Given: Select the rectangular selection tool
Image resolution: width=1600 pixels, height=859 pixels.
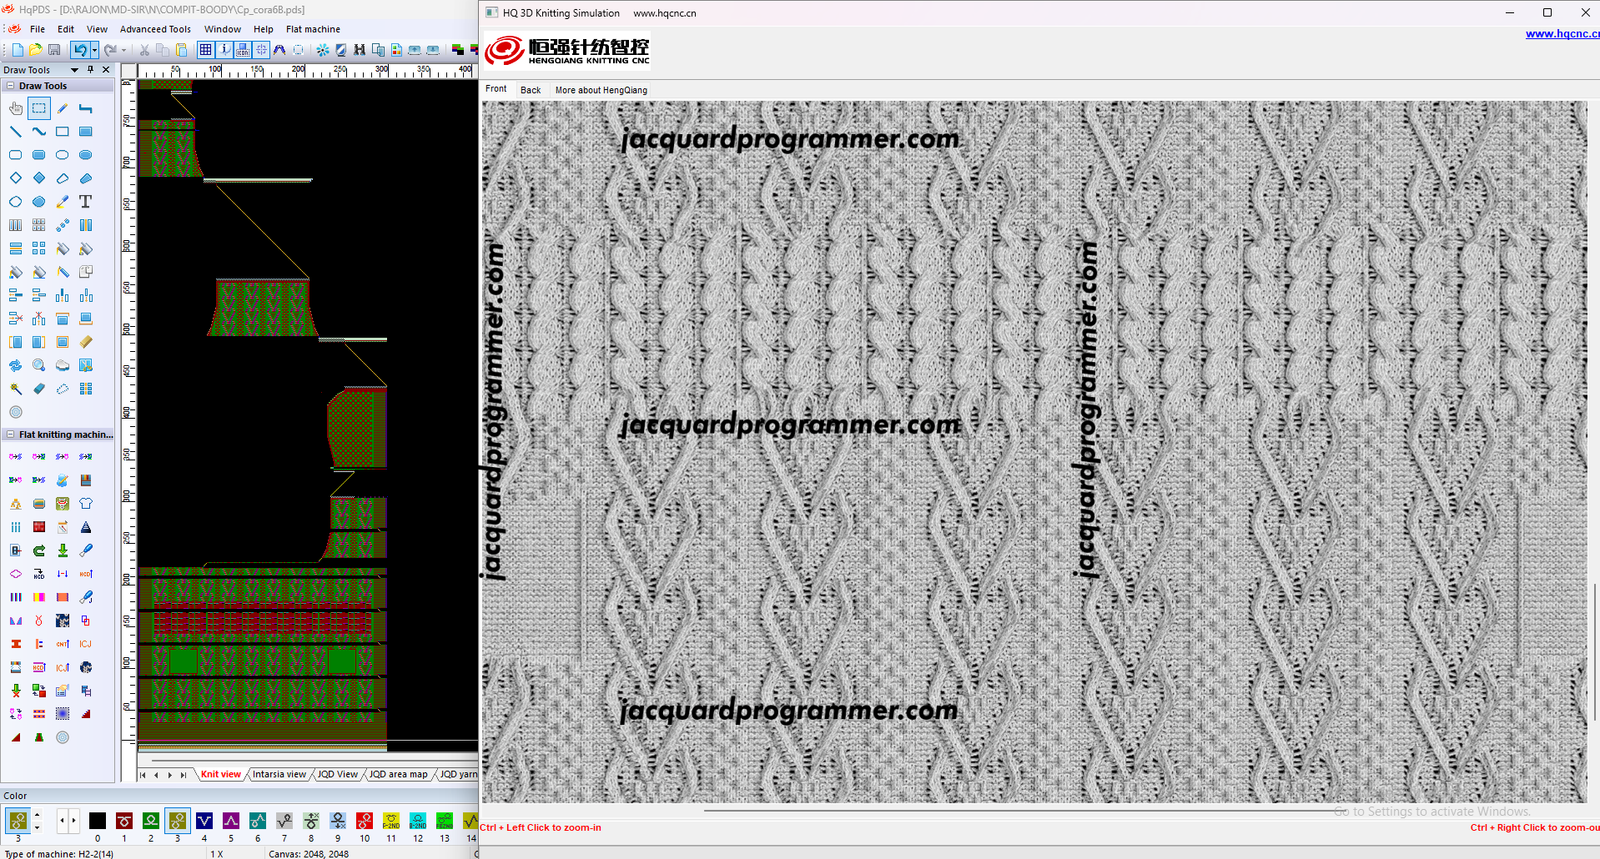Looking at the screenshot, I should 39,108.
